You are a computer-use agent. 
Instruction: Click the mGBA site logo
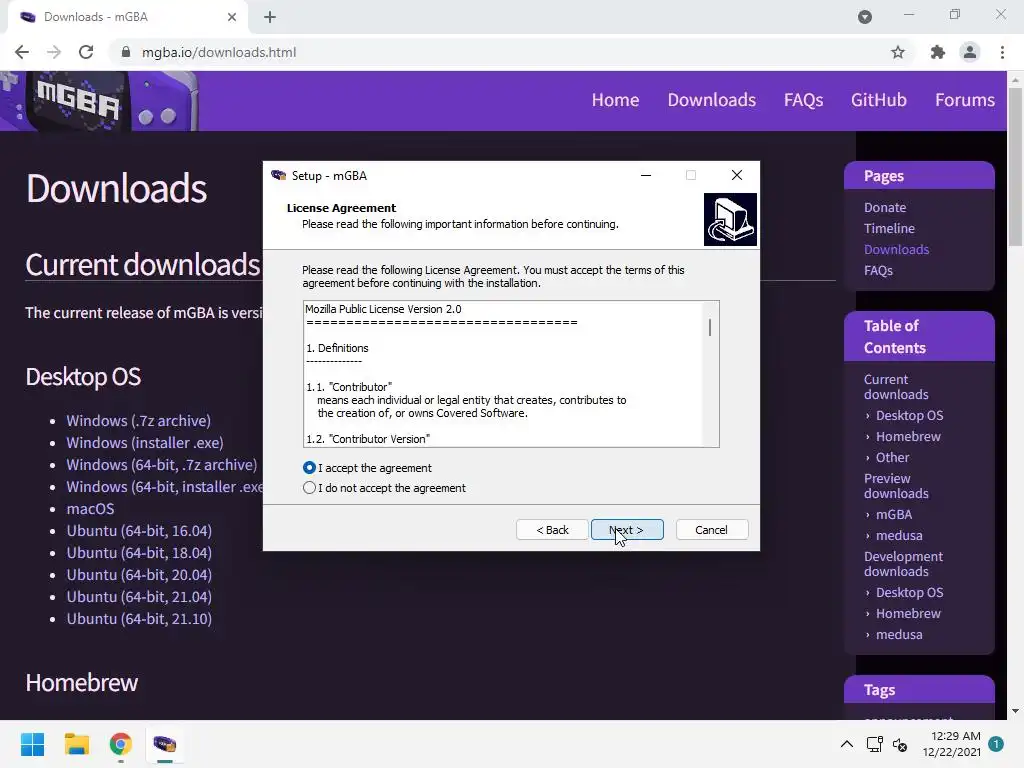tap(99, 101)
